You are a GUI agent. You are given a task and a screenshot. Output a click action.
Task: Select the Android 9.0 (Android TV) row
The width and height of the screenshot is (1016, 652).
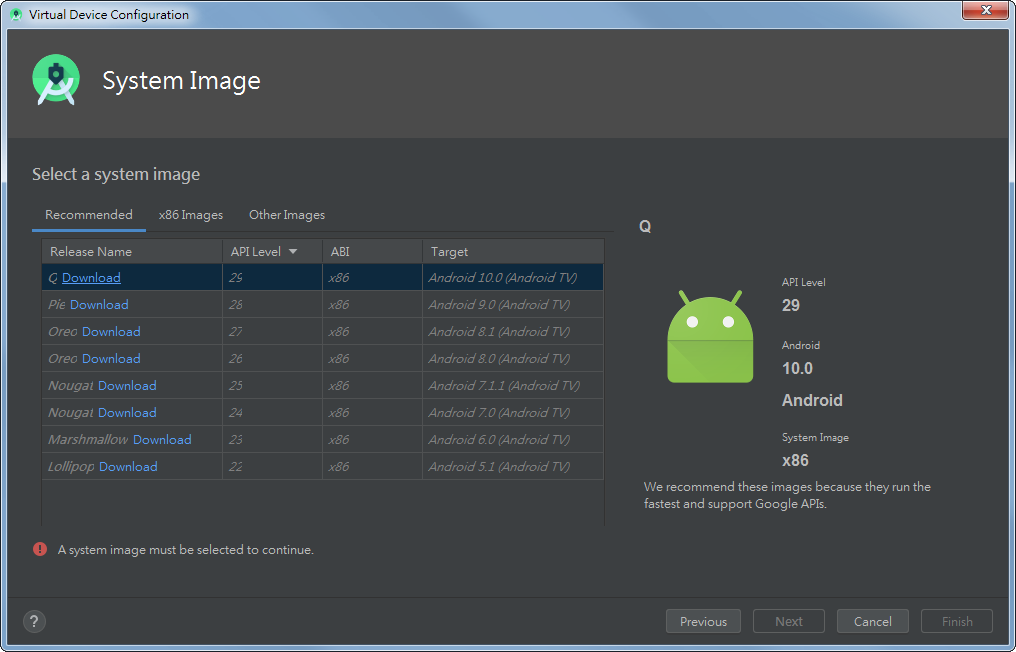point(323,305)
